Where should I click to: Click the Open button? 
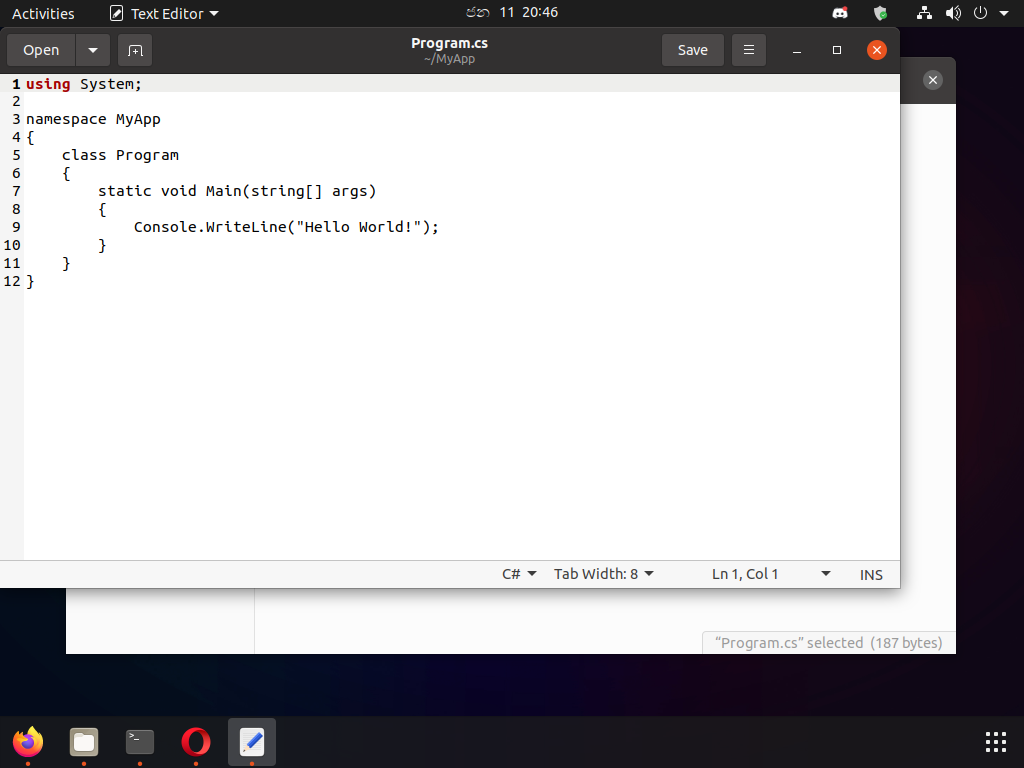(41, 50)
